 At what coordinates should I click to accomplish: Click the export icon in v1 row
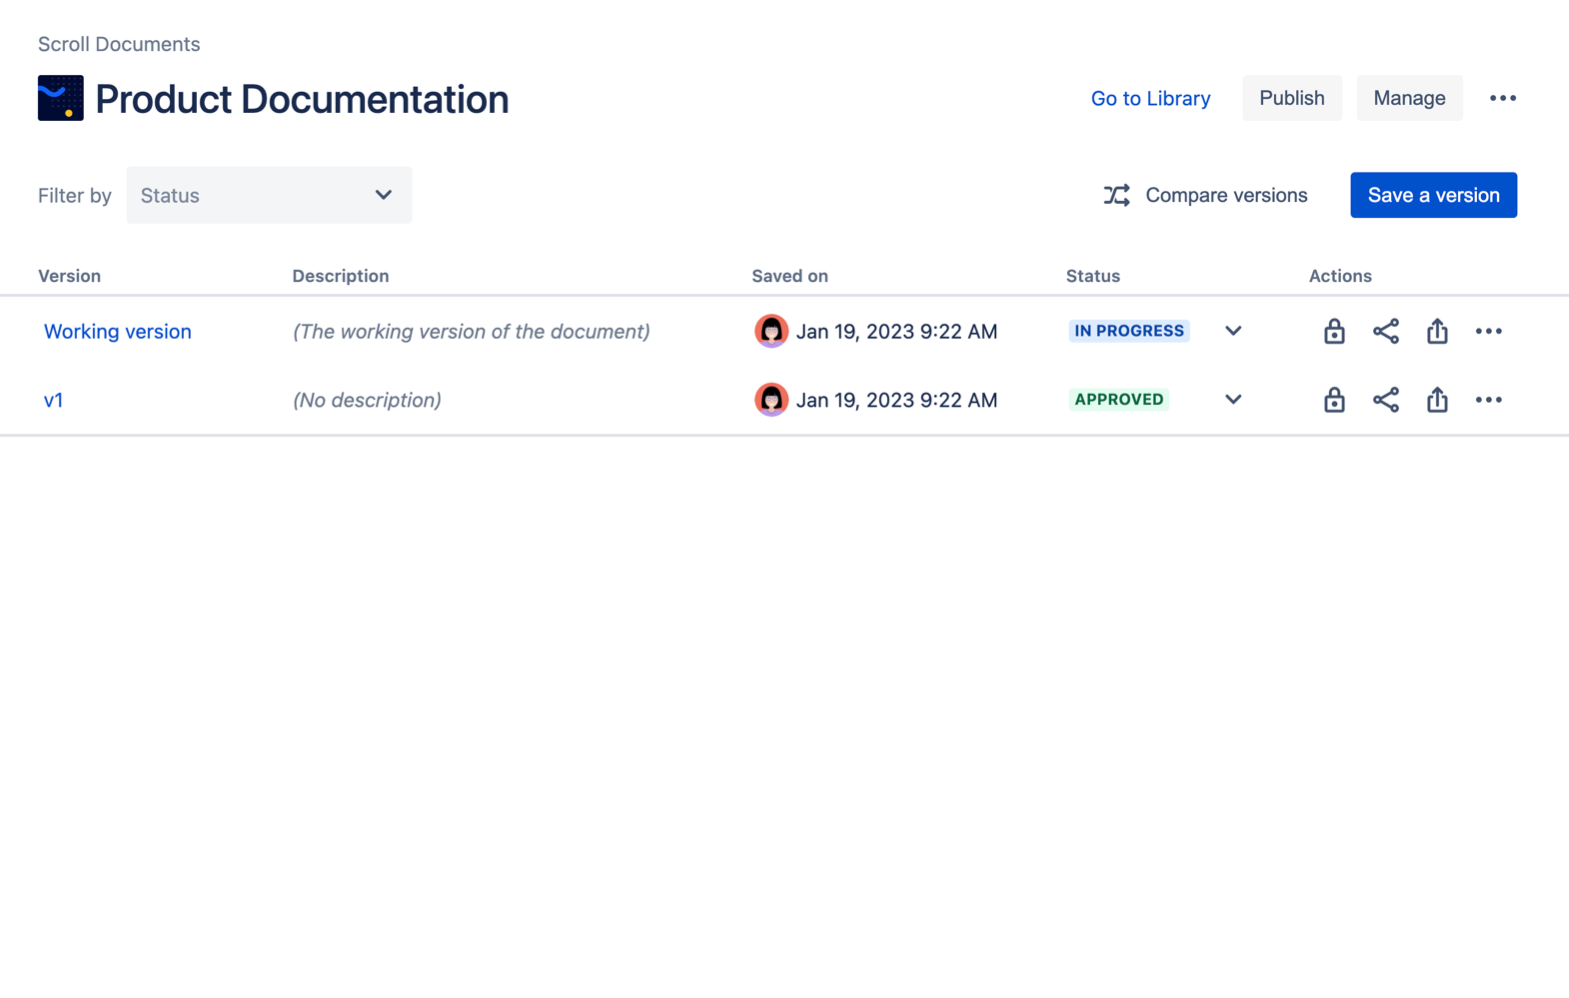click(x=1436, y=400)
